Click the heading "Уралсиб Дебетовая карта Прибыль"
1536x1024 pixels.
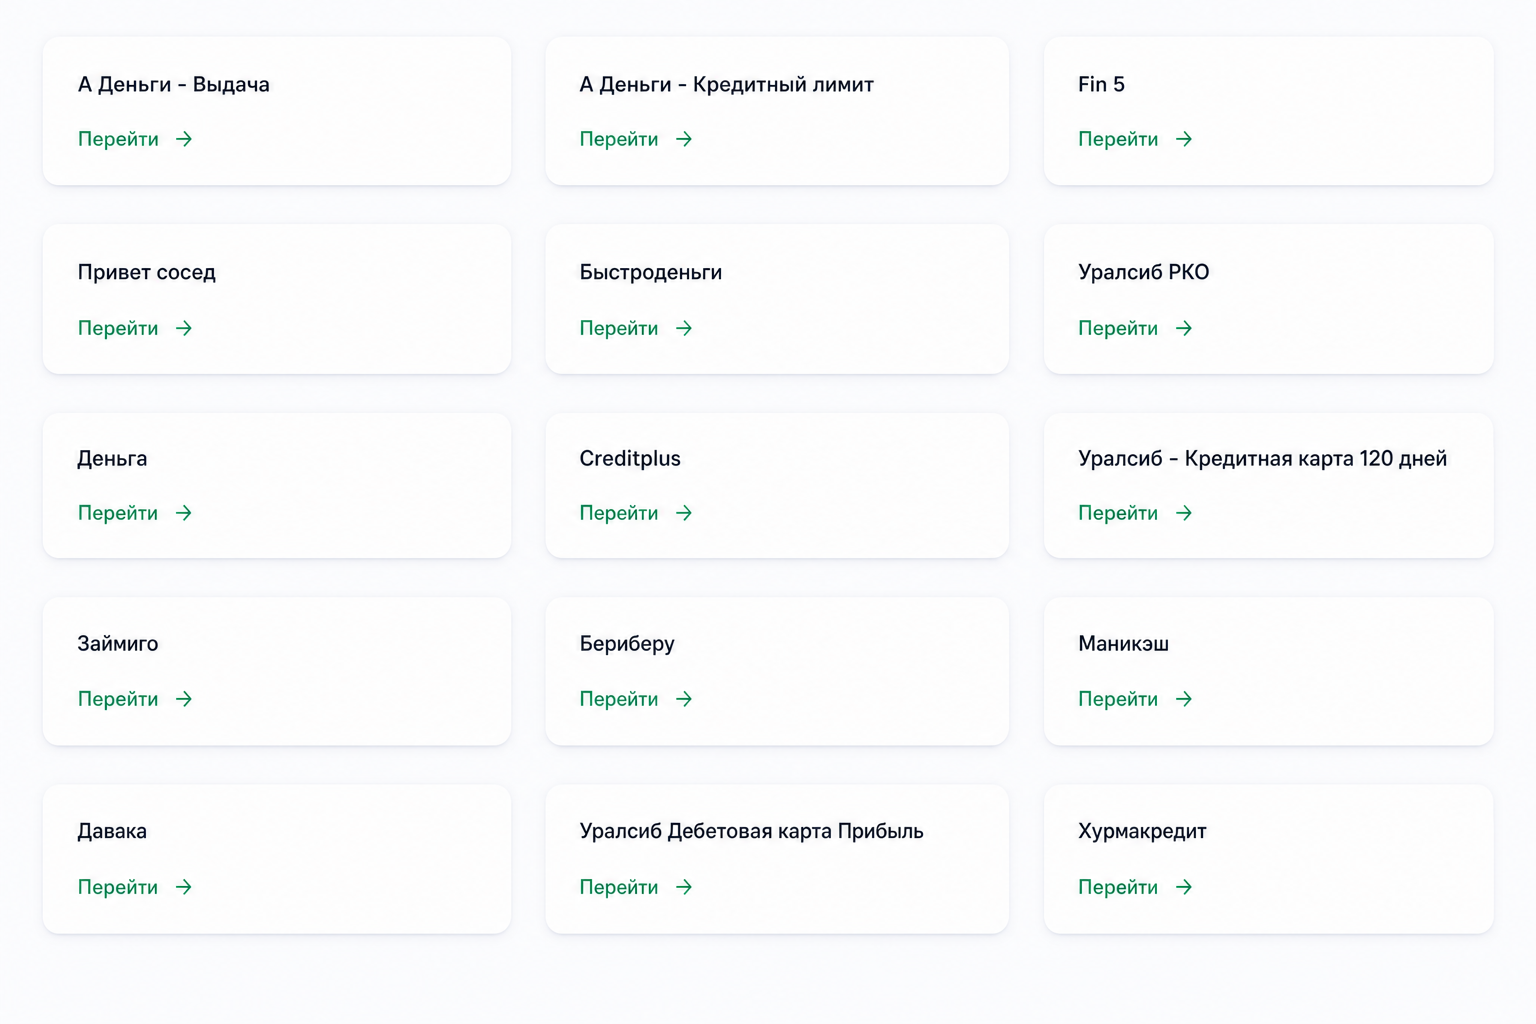(752, 831)
